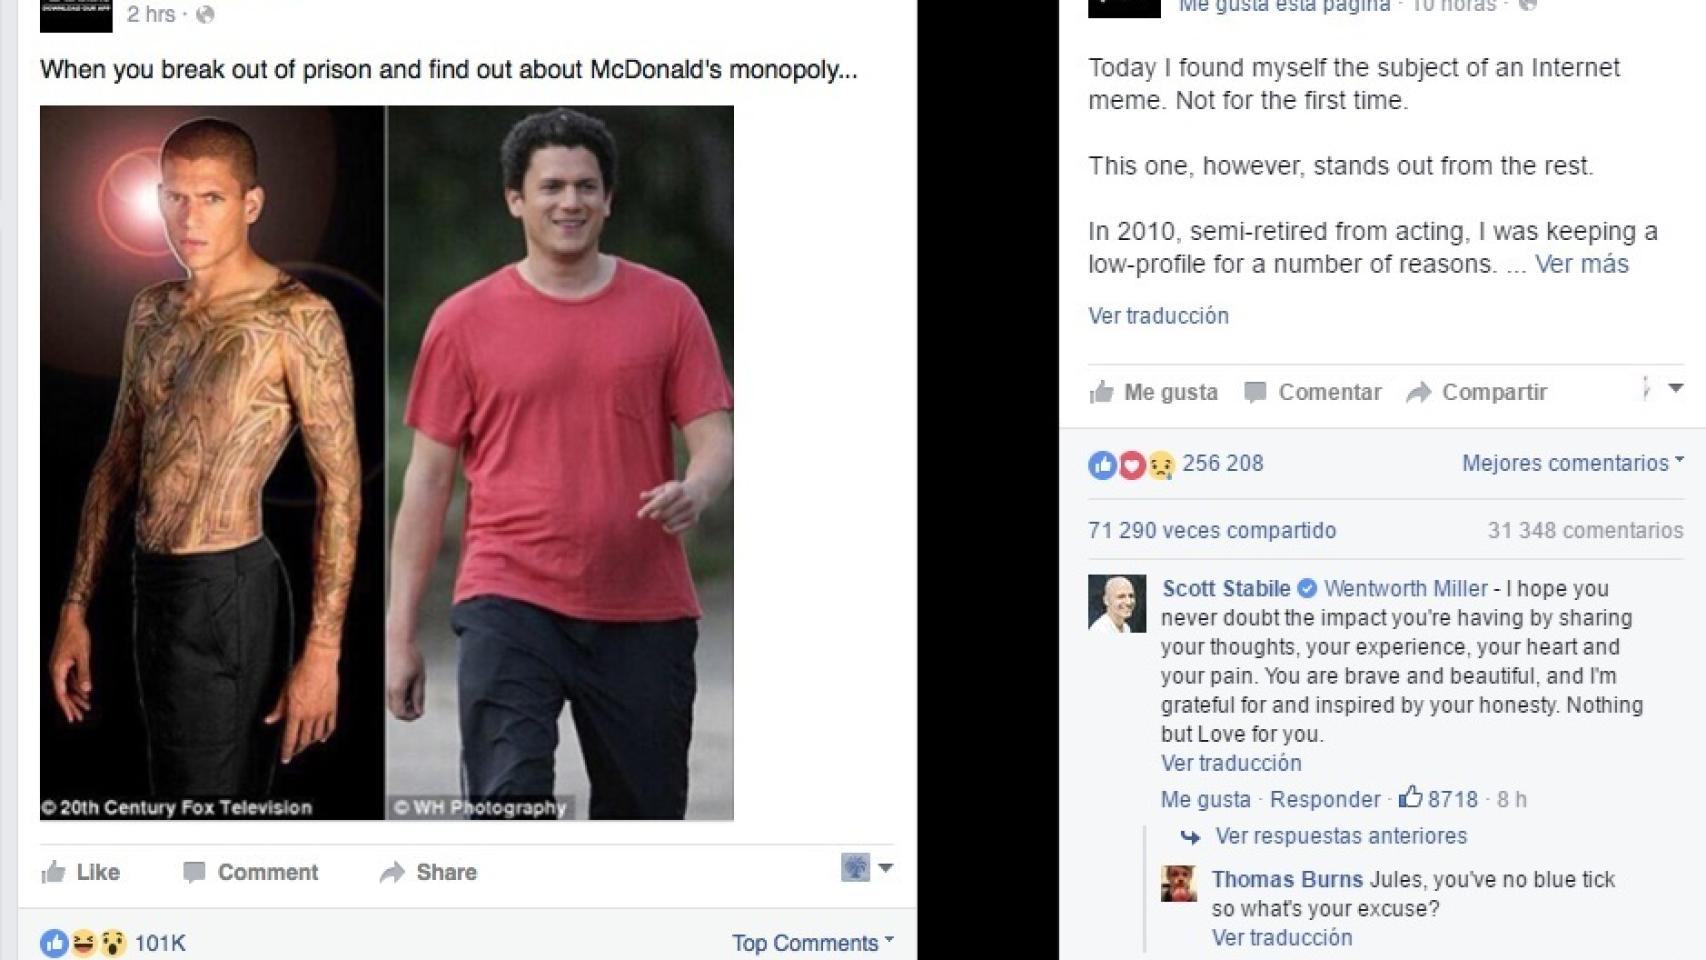Click the 'Compartir' arrow icon
This screenshot has width=1706, height=960.
click(1418, 392)
